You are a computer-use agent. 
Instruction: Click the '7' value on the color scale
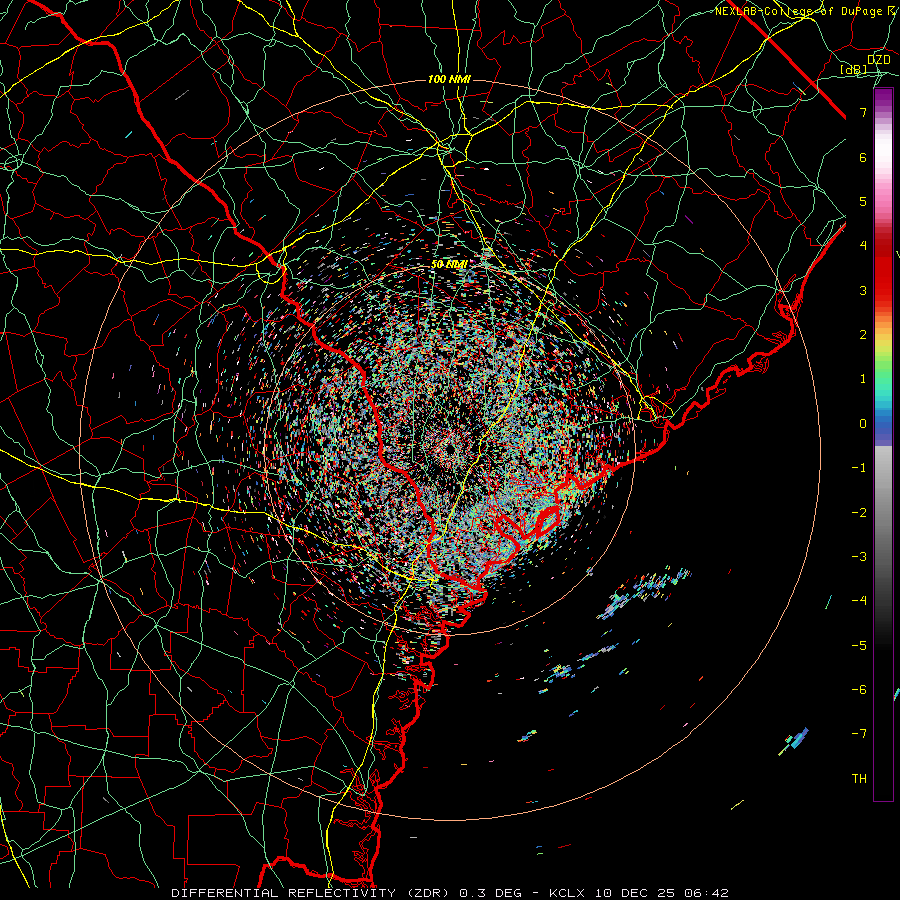coord(863,112)
